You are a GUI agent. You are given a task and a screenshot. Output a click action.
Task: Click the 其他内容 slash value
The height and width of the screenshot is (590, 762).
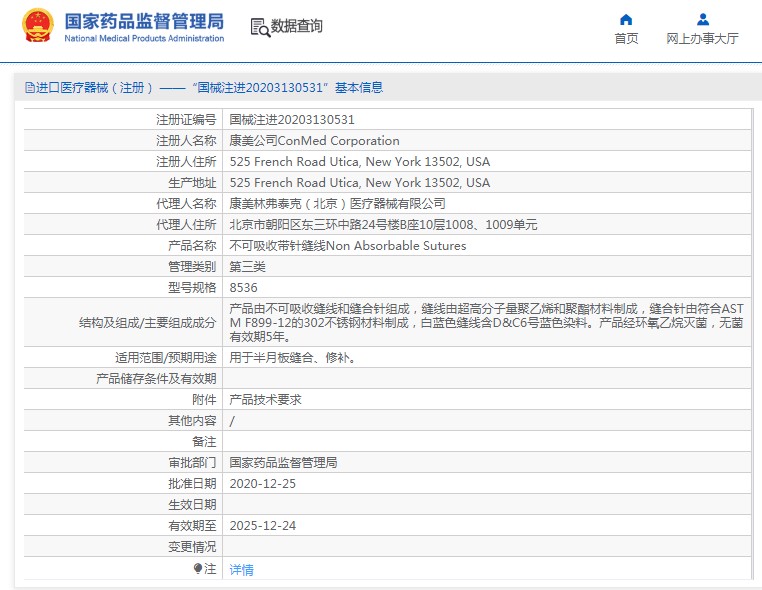tap(232, 421)
